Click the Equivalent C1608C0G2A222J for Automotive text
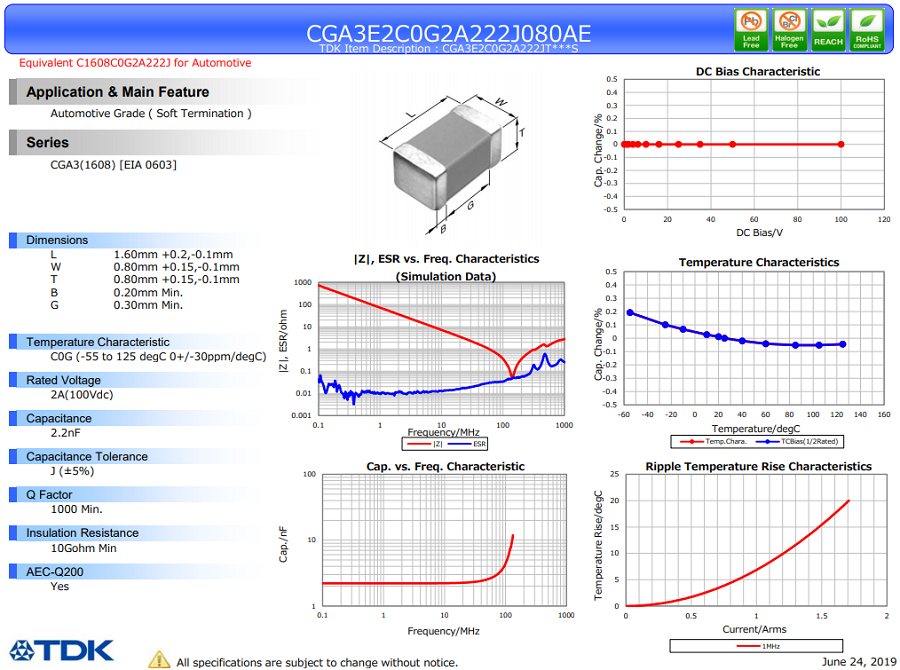Image resolution: width=900 pixels, height=670 pixels. point(136,63)
